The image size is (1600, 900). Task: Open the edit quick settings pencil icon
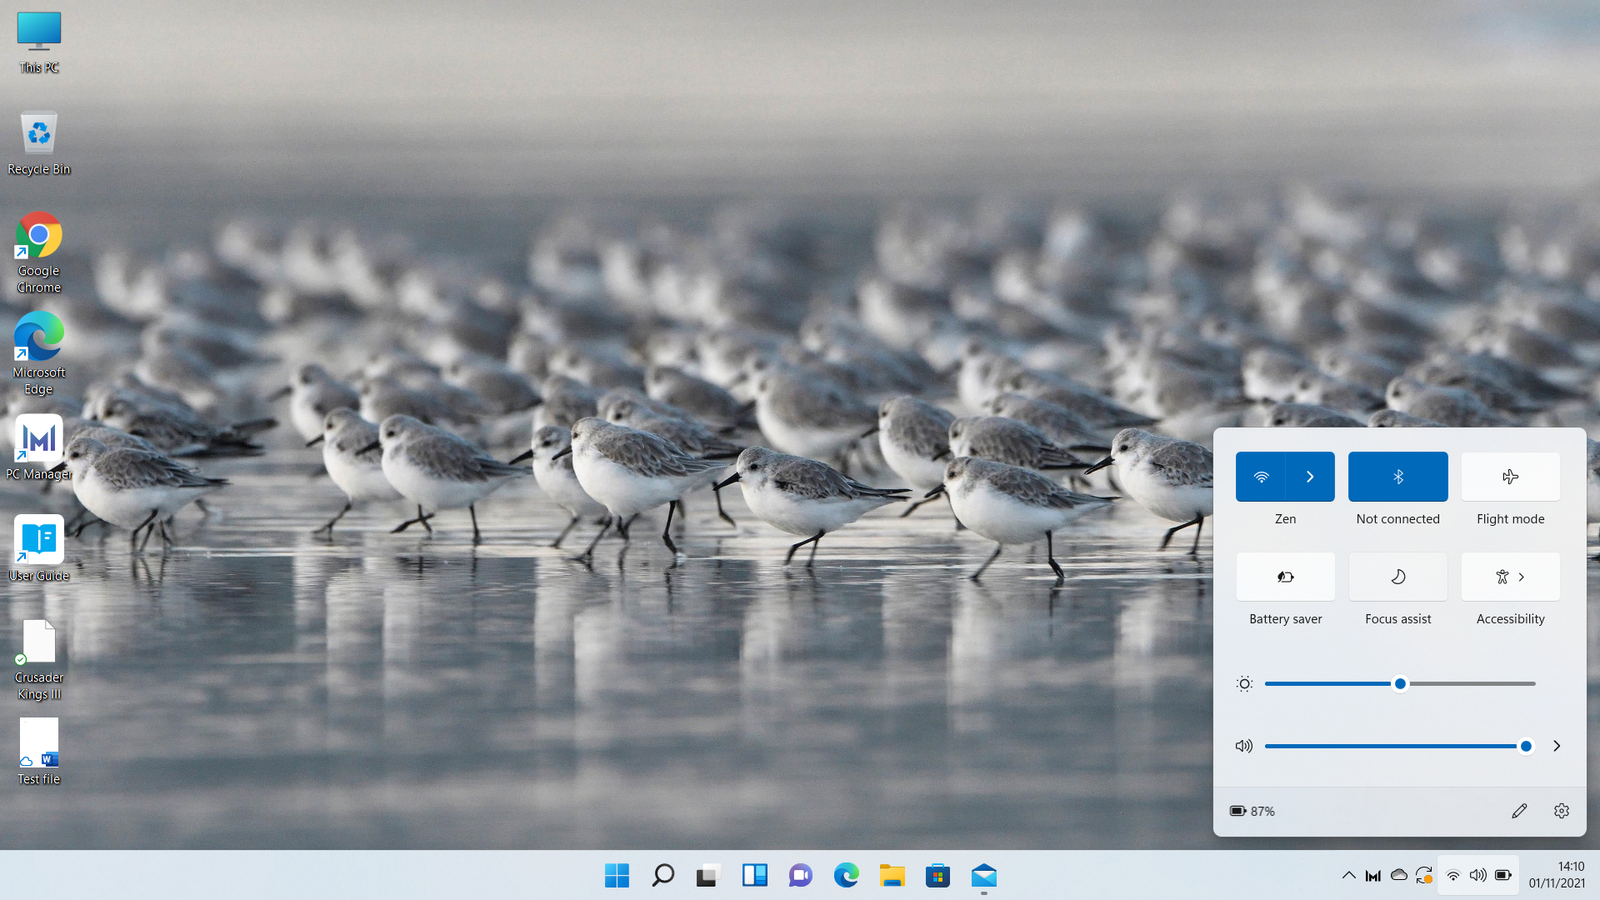point(1520,811)
